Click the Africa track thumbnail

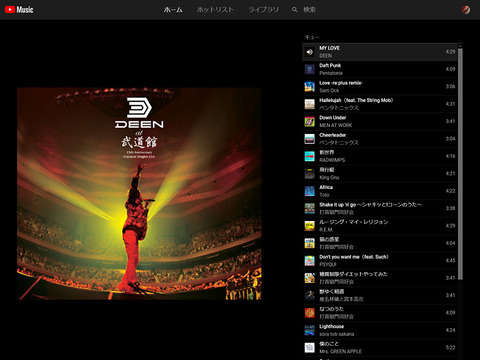click(310, 191)
